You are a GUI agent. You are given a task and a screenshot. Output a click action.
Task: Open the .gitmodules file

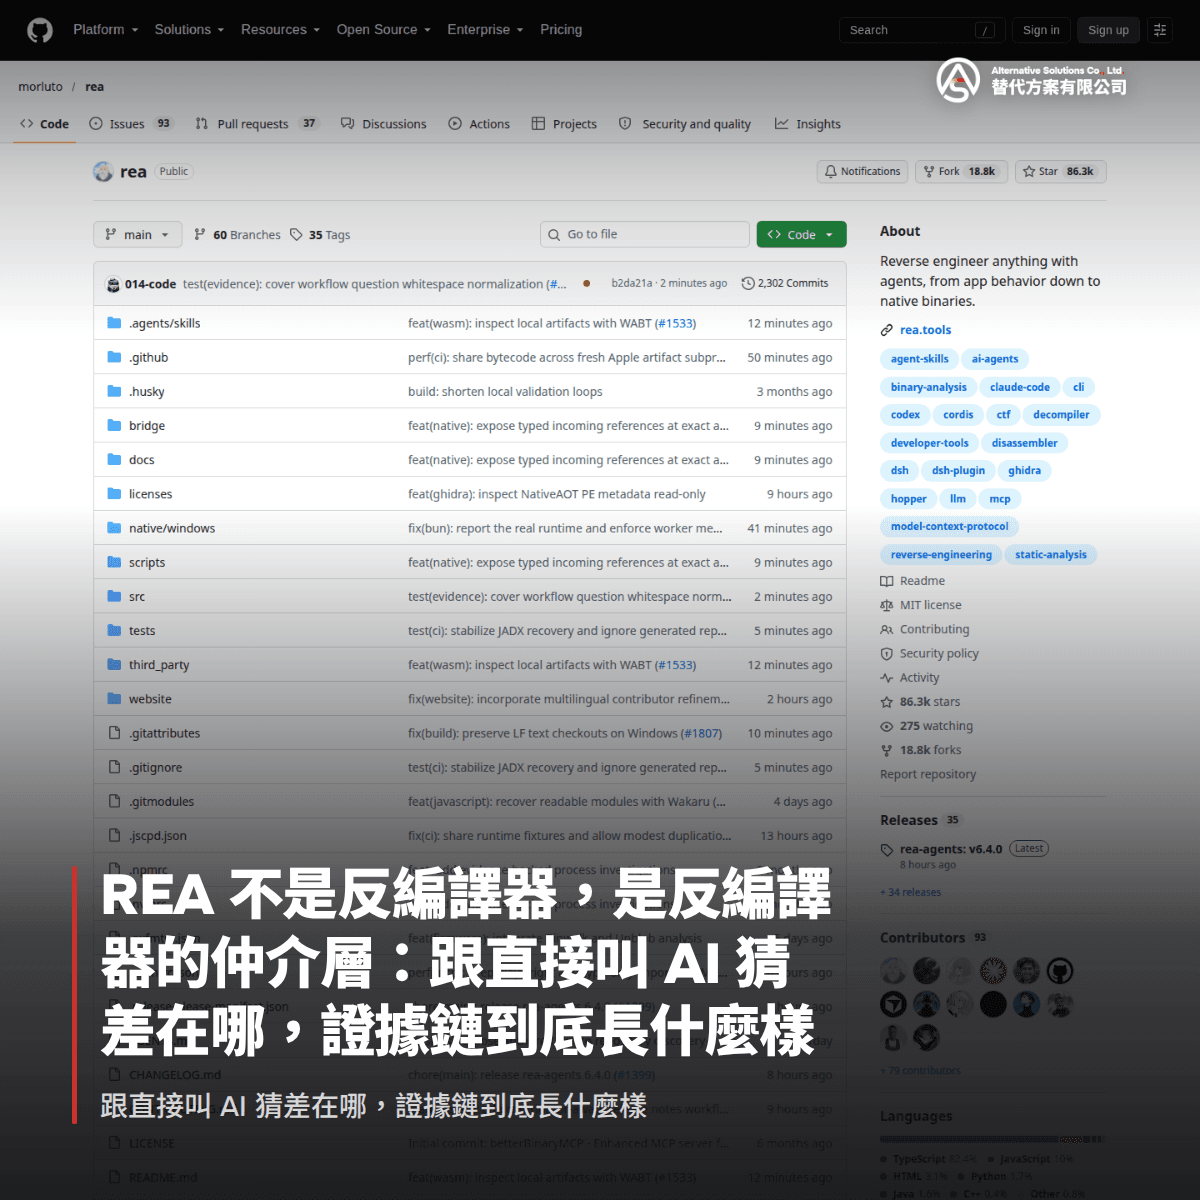tap(161, 802)
